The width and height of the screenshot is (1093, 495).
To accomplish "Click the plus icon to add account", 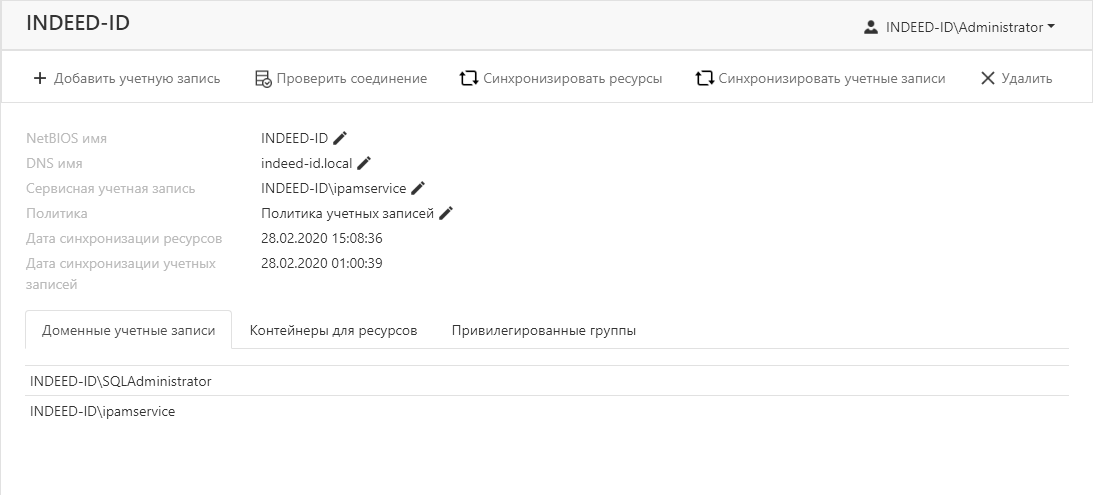I will (40, 78).
